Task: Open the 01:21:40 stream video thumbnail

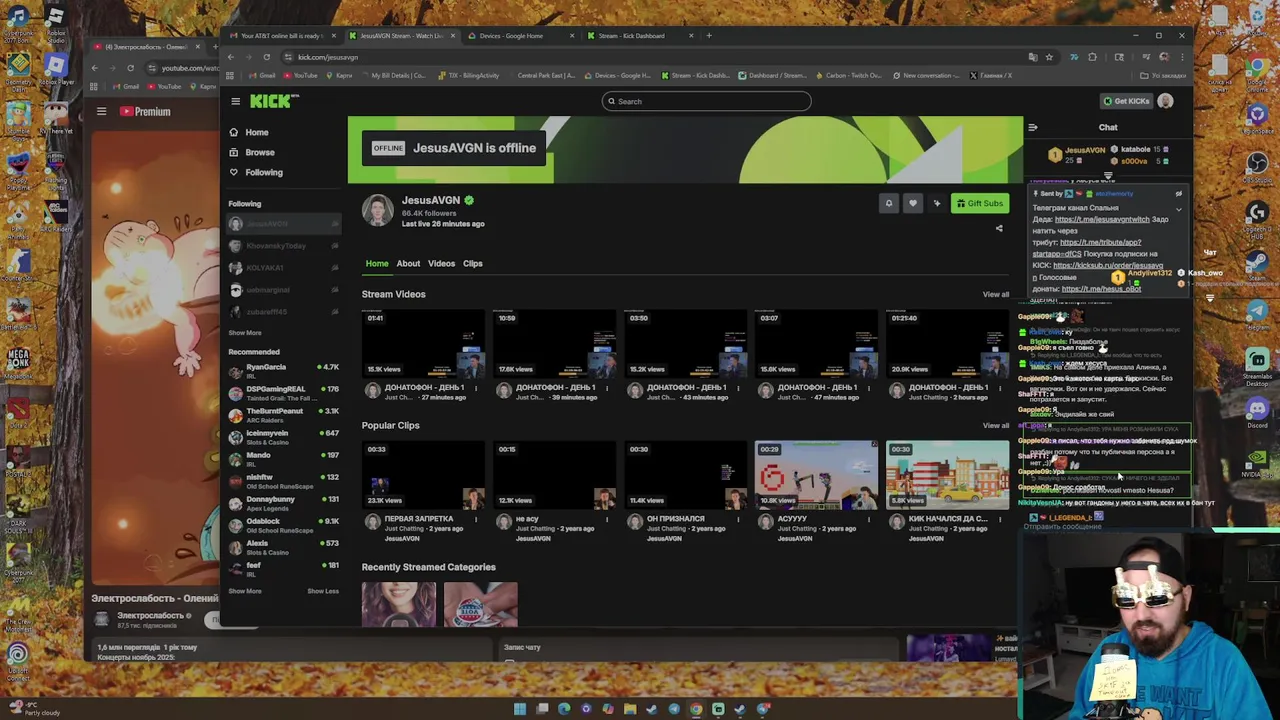Action: pyautogui.click(x=947, y=344)
